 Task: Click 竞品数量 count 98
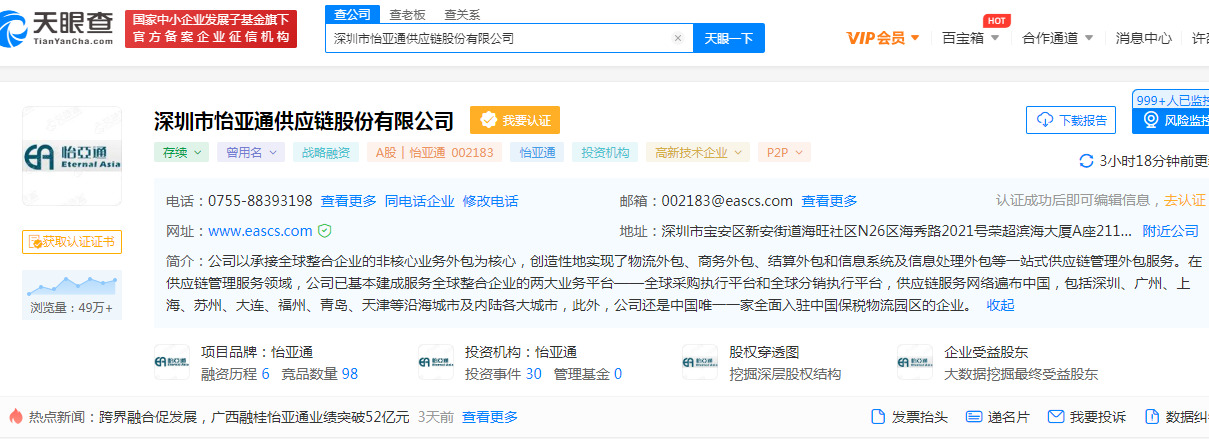[x=349, y=374]
